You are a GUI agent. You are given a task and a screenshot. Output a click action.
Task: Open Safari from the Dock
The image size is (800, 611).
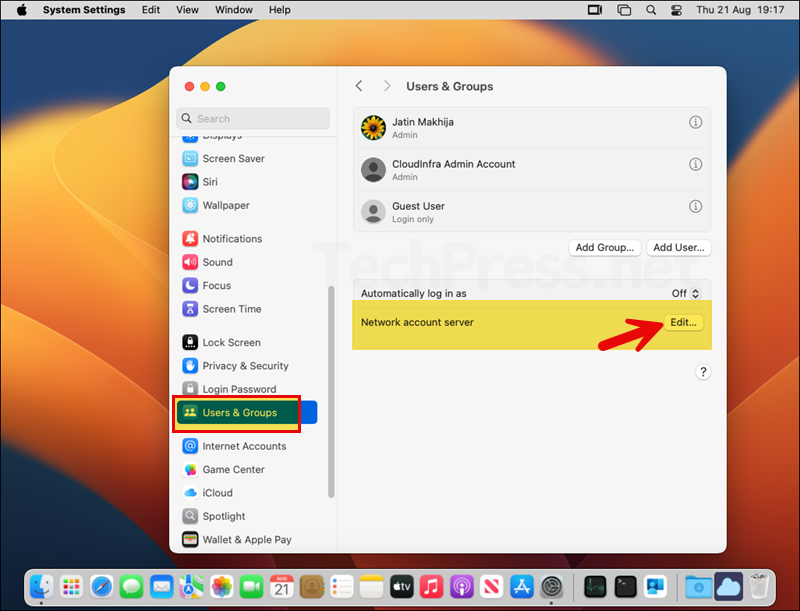click(102, 587)
